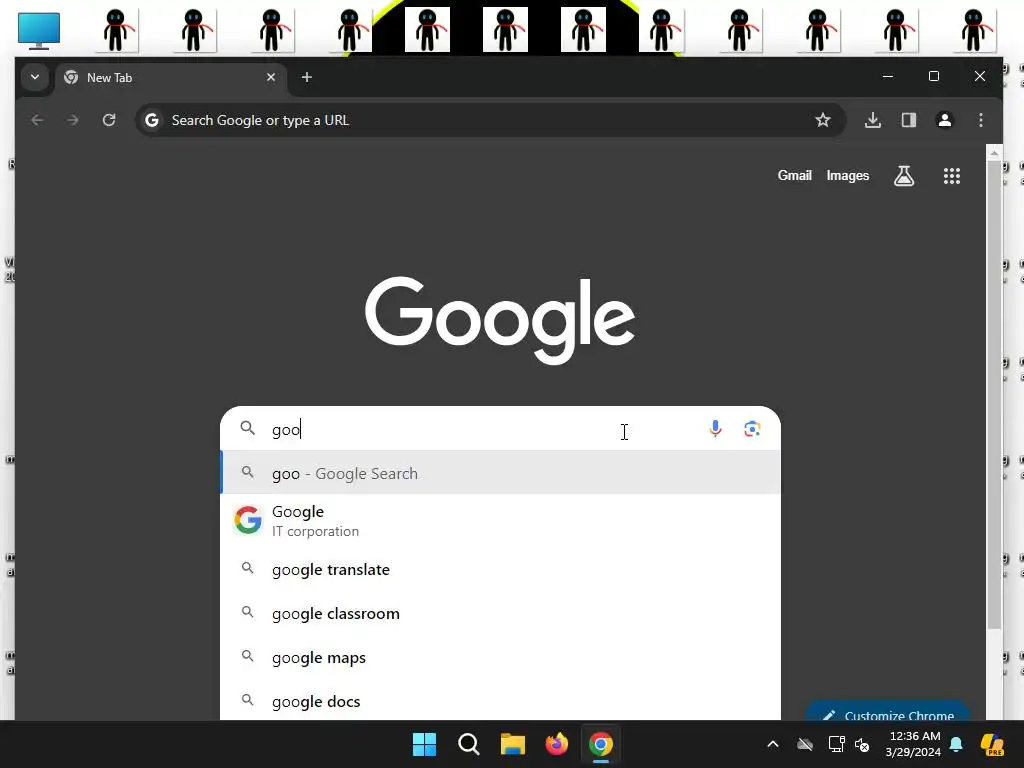1024x768 pixels.
Task: Show hidden system tray icons
Action: pyautogui.click(x=773, y=744)
